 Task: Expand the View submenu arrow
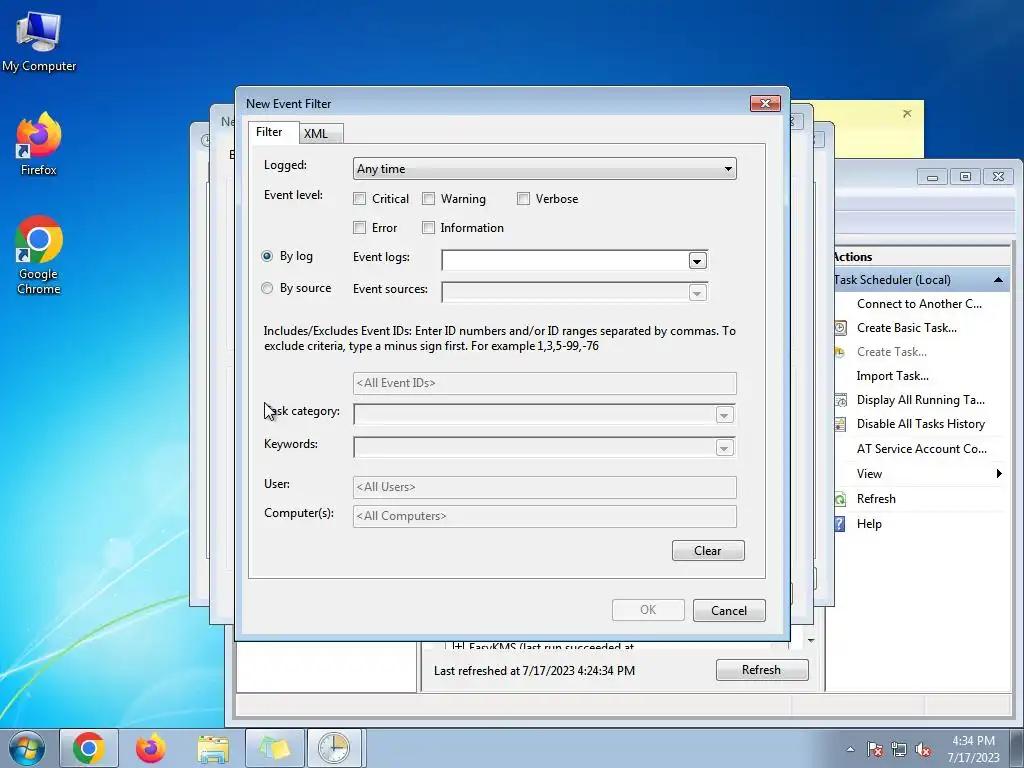[x=999, y=473]
